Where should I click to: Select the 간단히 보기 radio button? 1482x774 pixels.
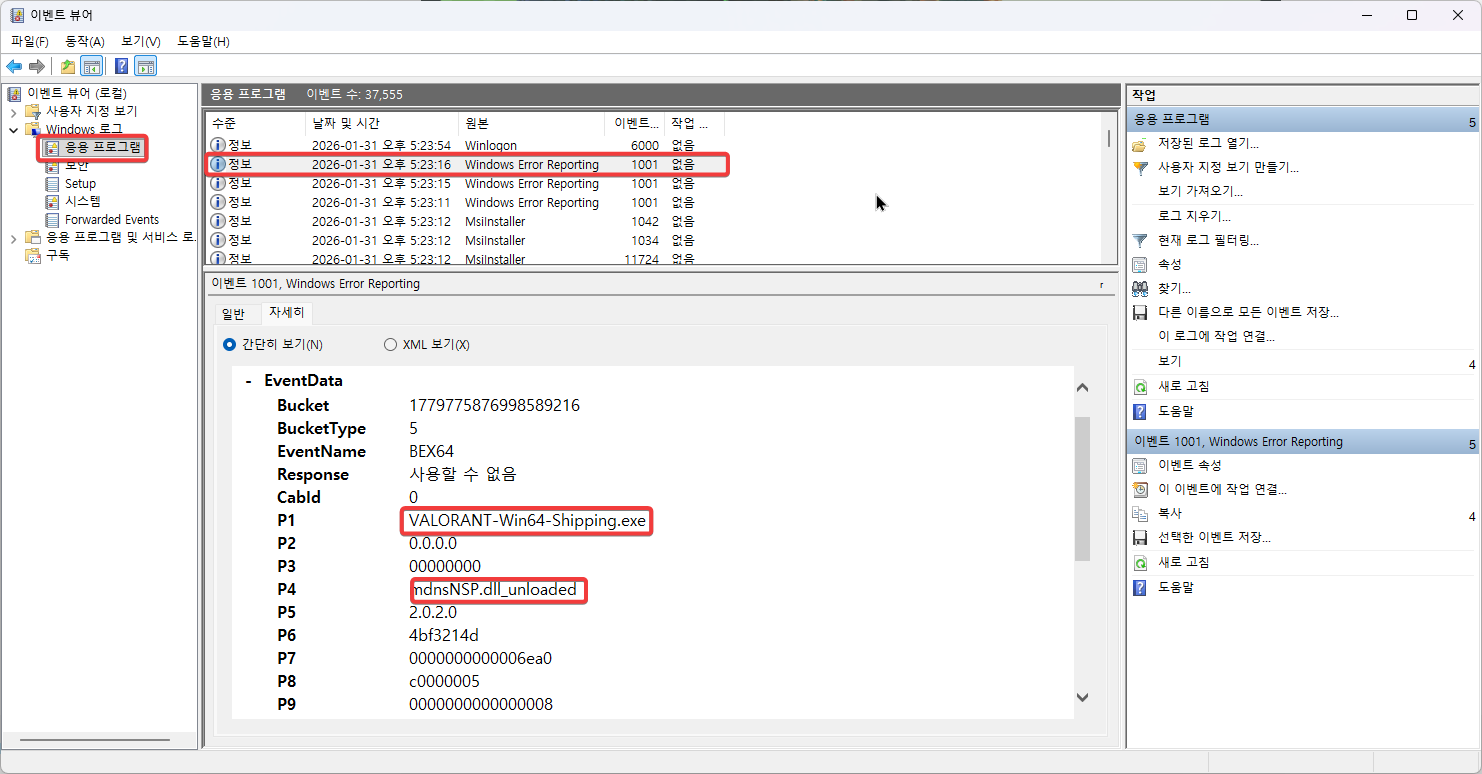coord(229,345)
